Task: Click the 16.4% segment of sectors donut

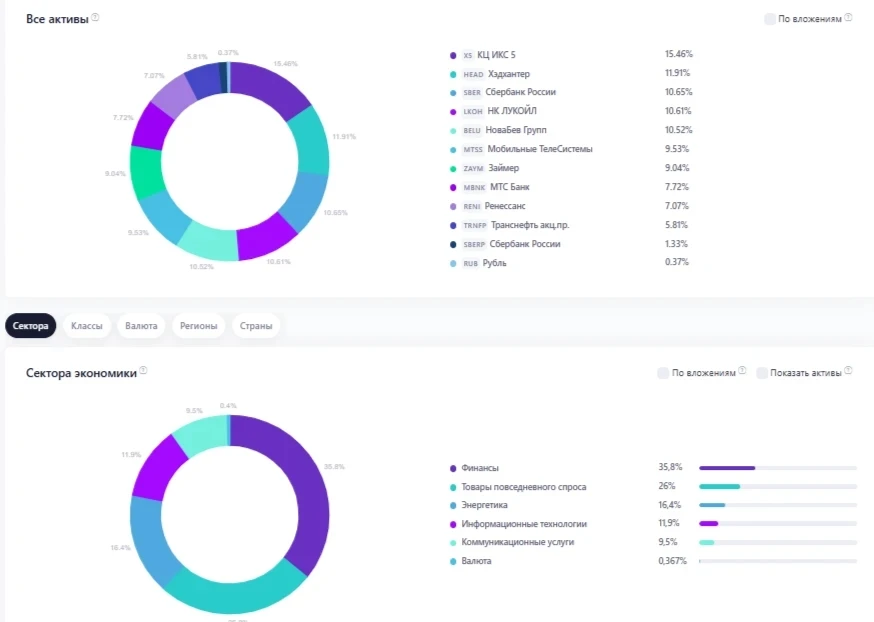Action: click(x=153, y=540)
